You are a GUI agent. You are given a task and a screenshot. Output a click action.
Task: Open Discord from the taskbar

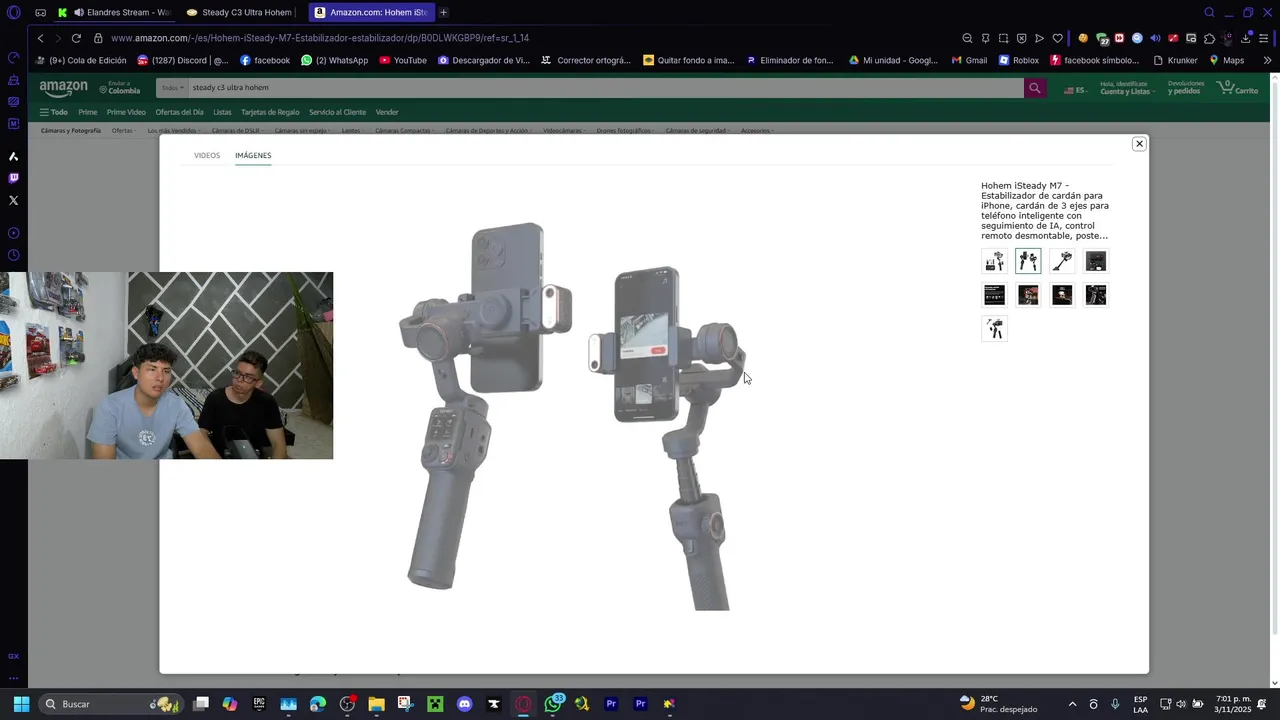[x=464, y=704]
